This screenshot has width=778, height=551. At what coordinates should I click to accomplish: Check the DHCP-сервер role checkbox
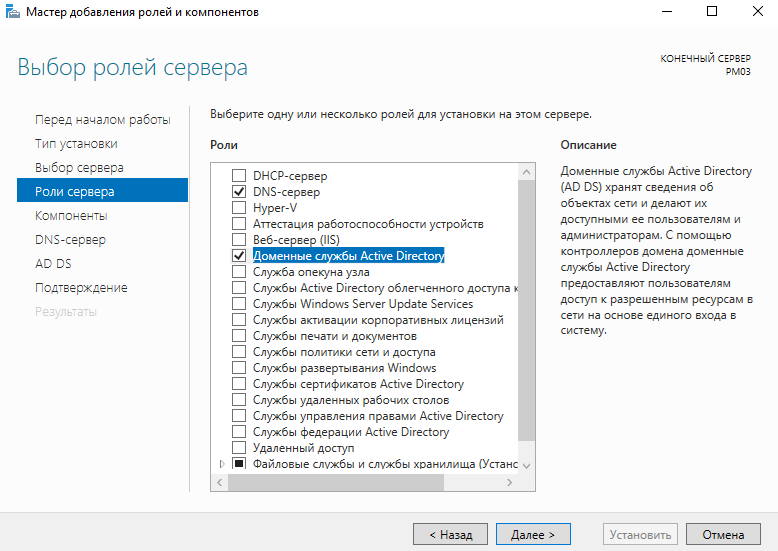point(239,176)
